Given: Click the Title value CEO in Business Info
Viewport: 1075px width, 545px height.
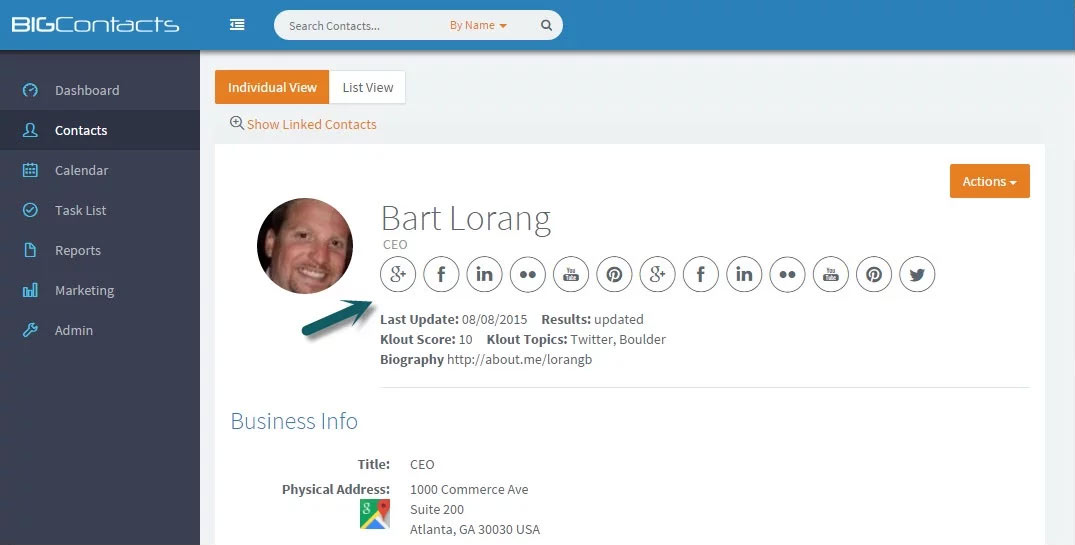Looking at the screenshot, I should (x=422, y=464).
